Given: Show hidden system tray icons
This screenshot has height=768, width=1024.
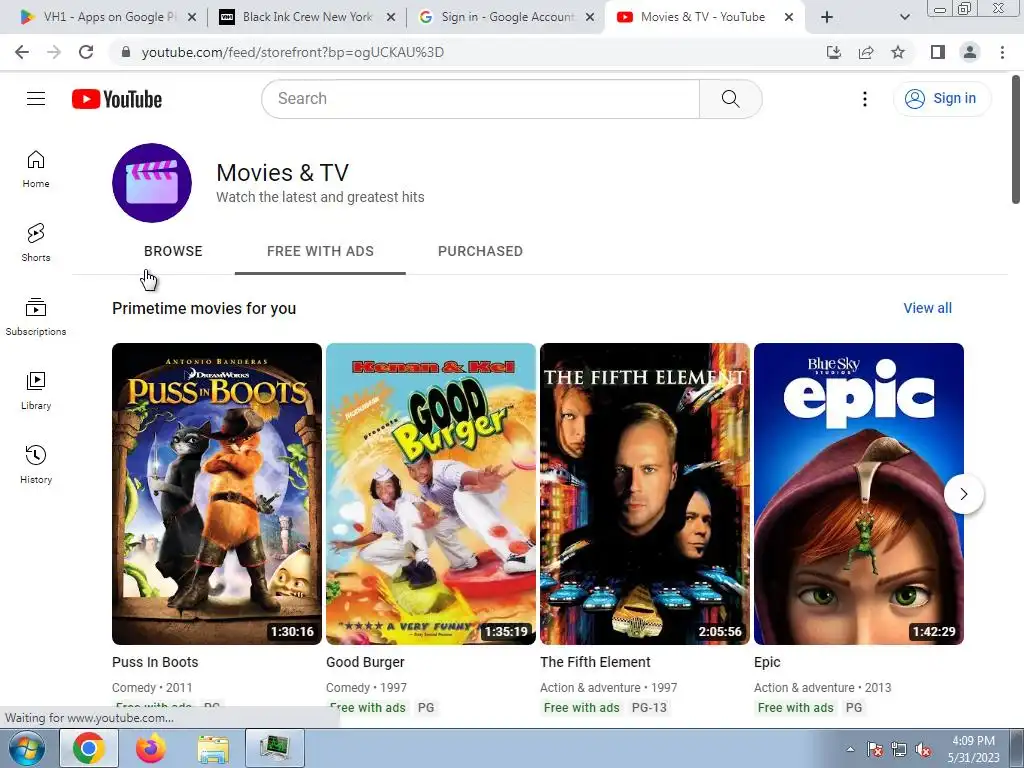Looking at the screenshot, I should coord(850,749).
